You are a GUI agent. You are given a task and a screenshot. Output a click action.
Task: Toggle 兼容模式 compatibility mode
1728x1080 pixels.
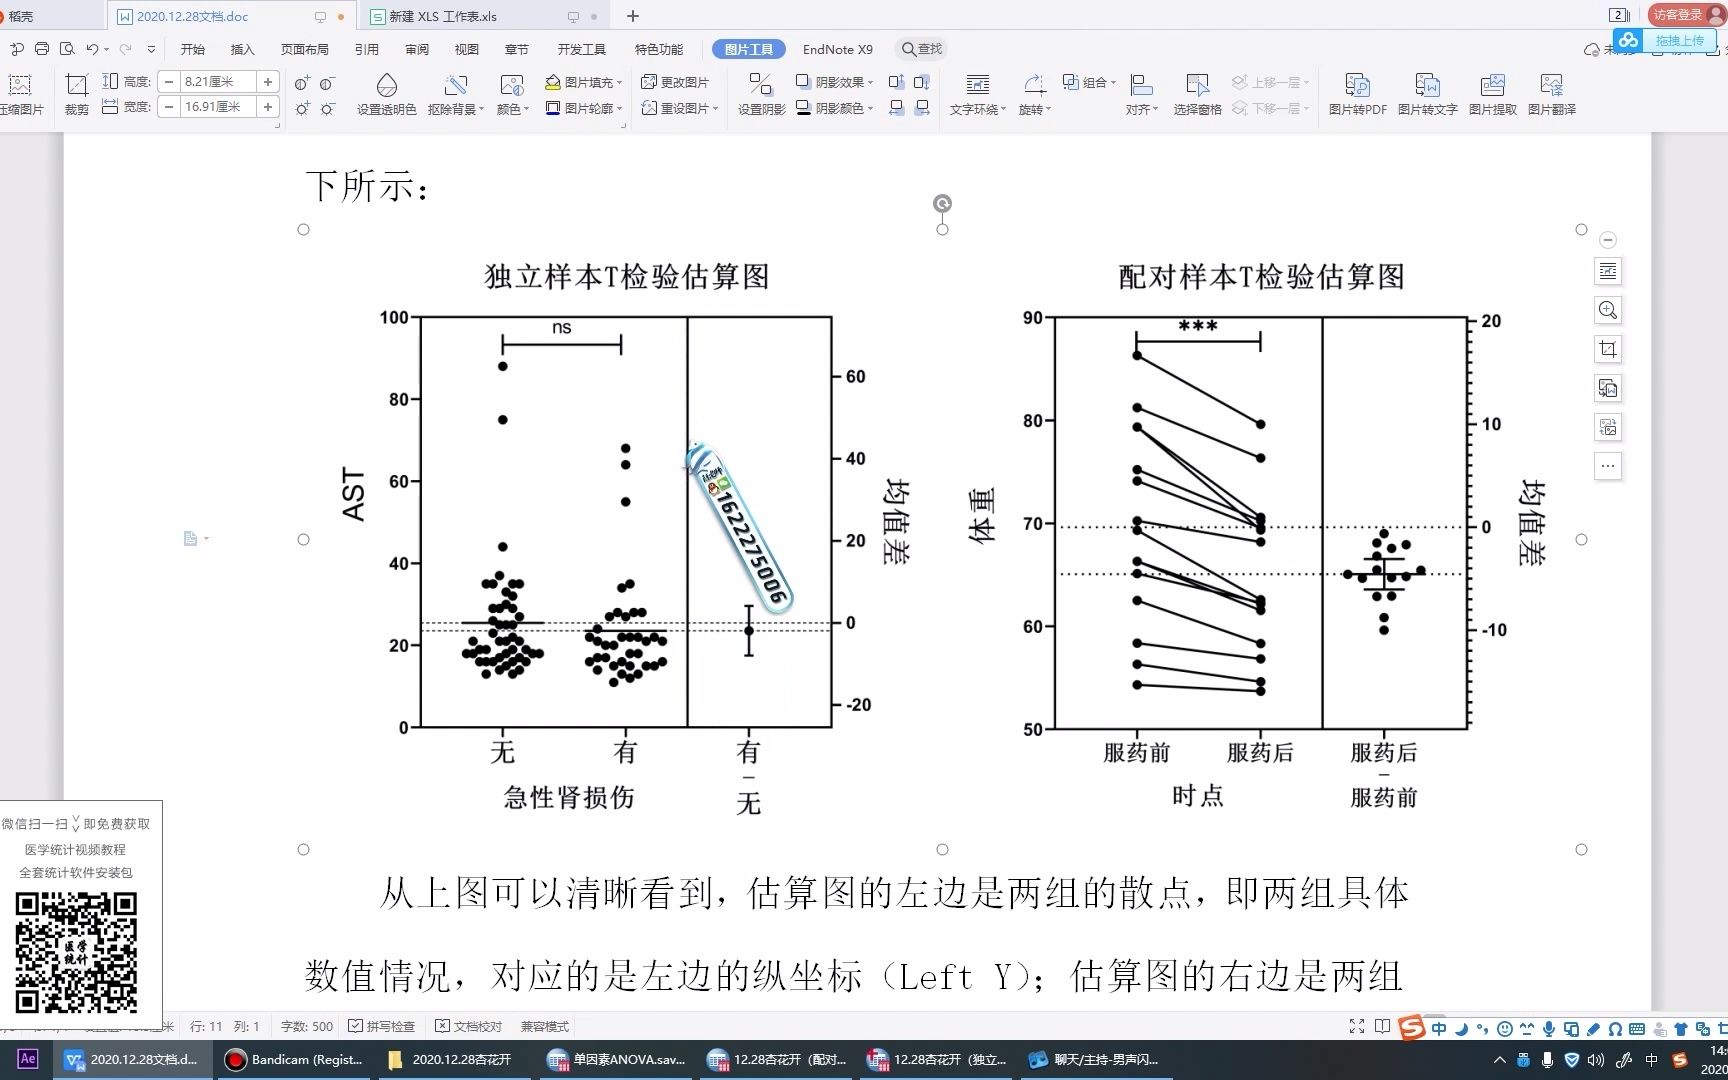pyautogui.click(x=542, y=1025)
